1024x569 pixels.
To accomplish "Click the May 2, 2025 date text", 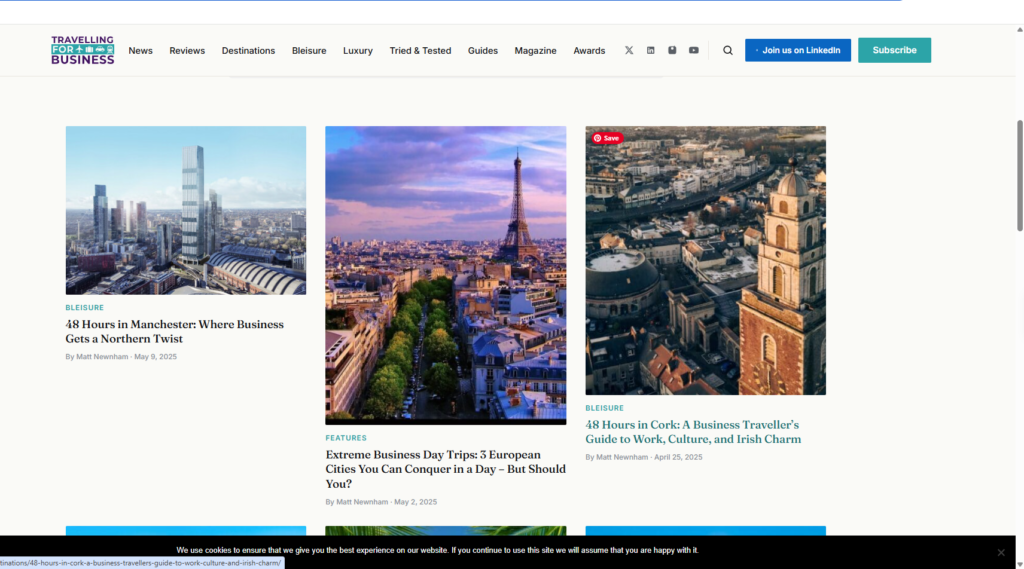I will coord(415,502).
